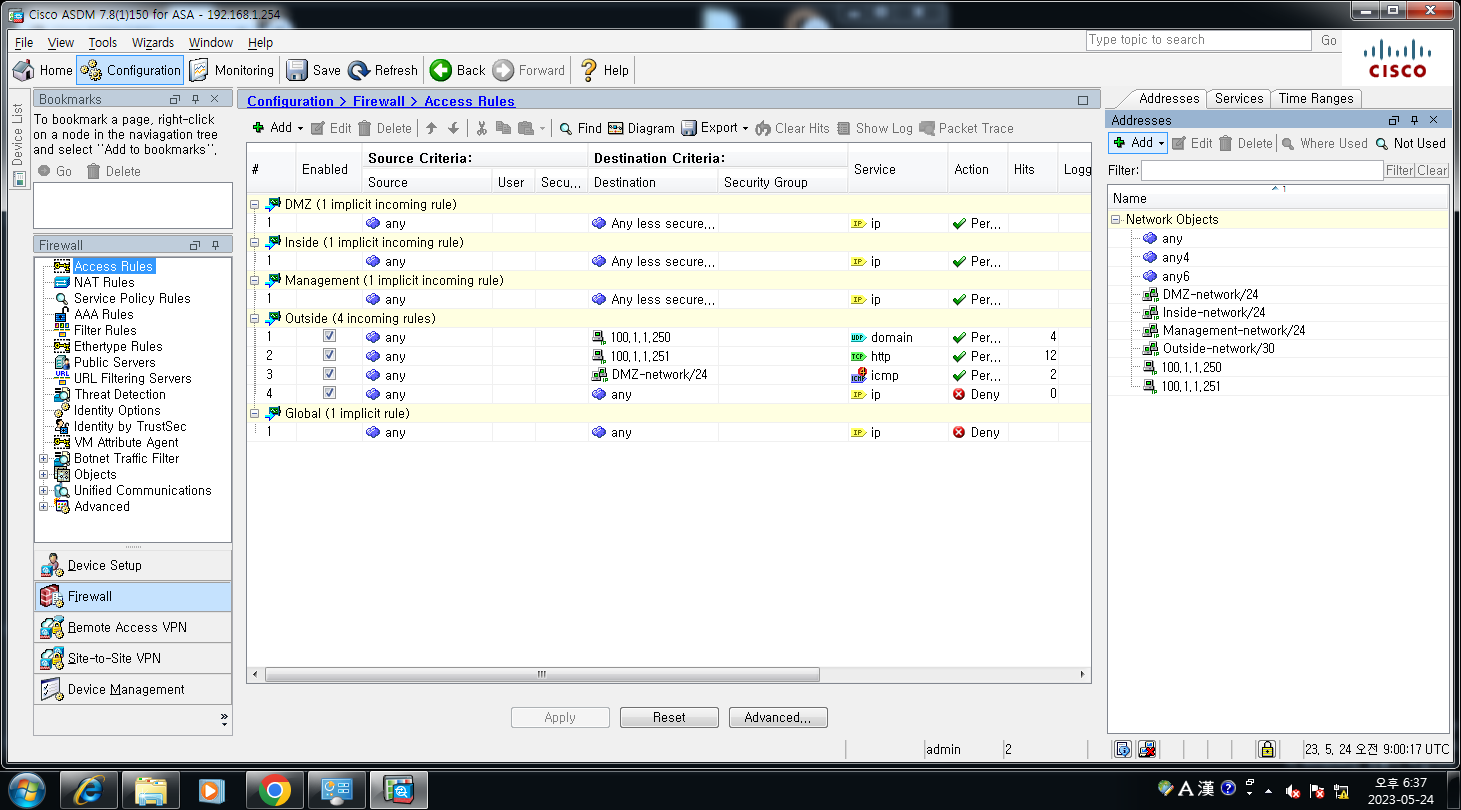
Task: Navigate Back in the toolbar
Action: (x=458, y=70)
